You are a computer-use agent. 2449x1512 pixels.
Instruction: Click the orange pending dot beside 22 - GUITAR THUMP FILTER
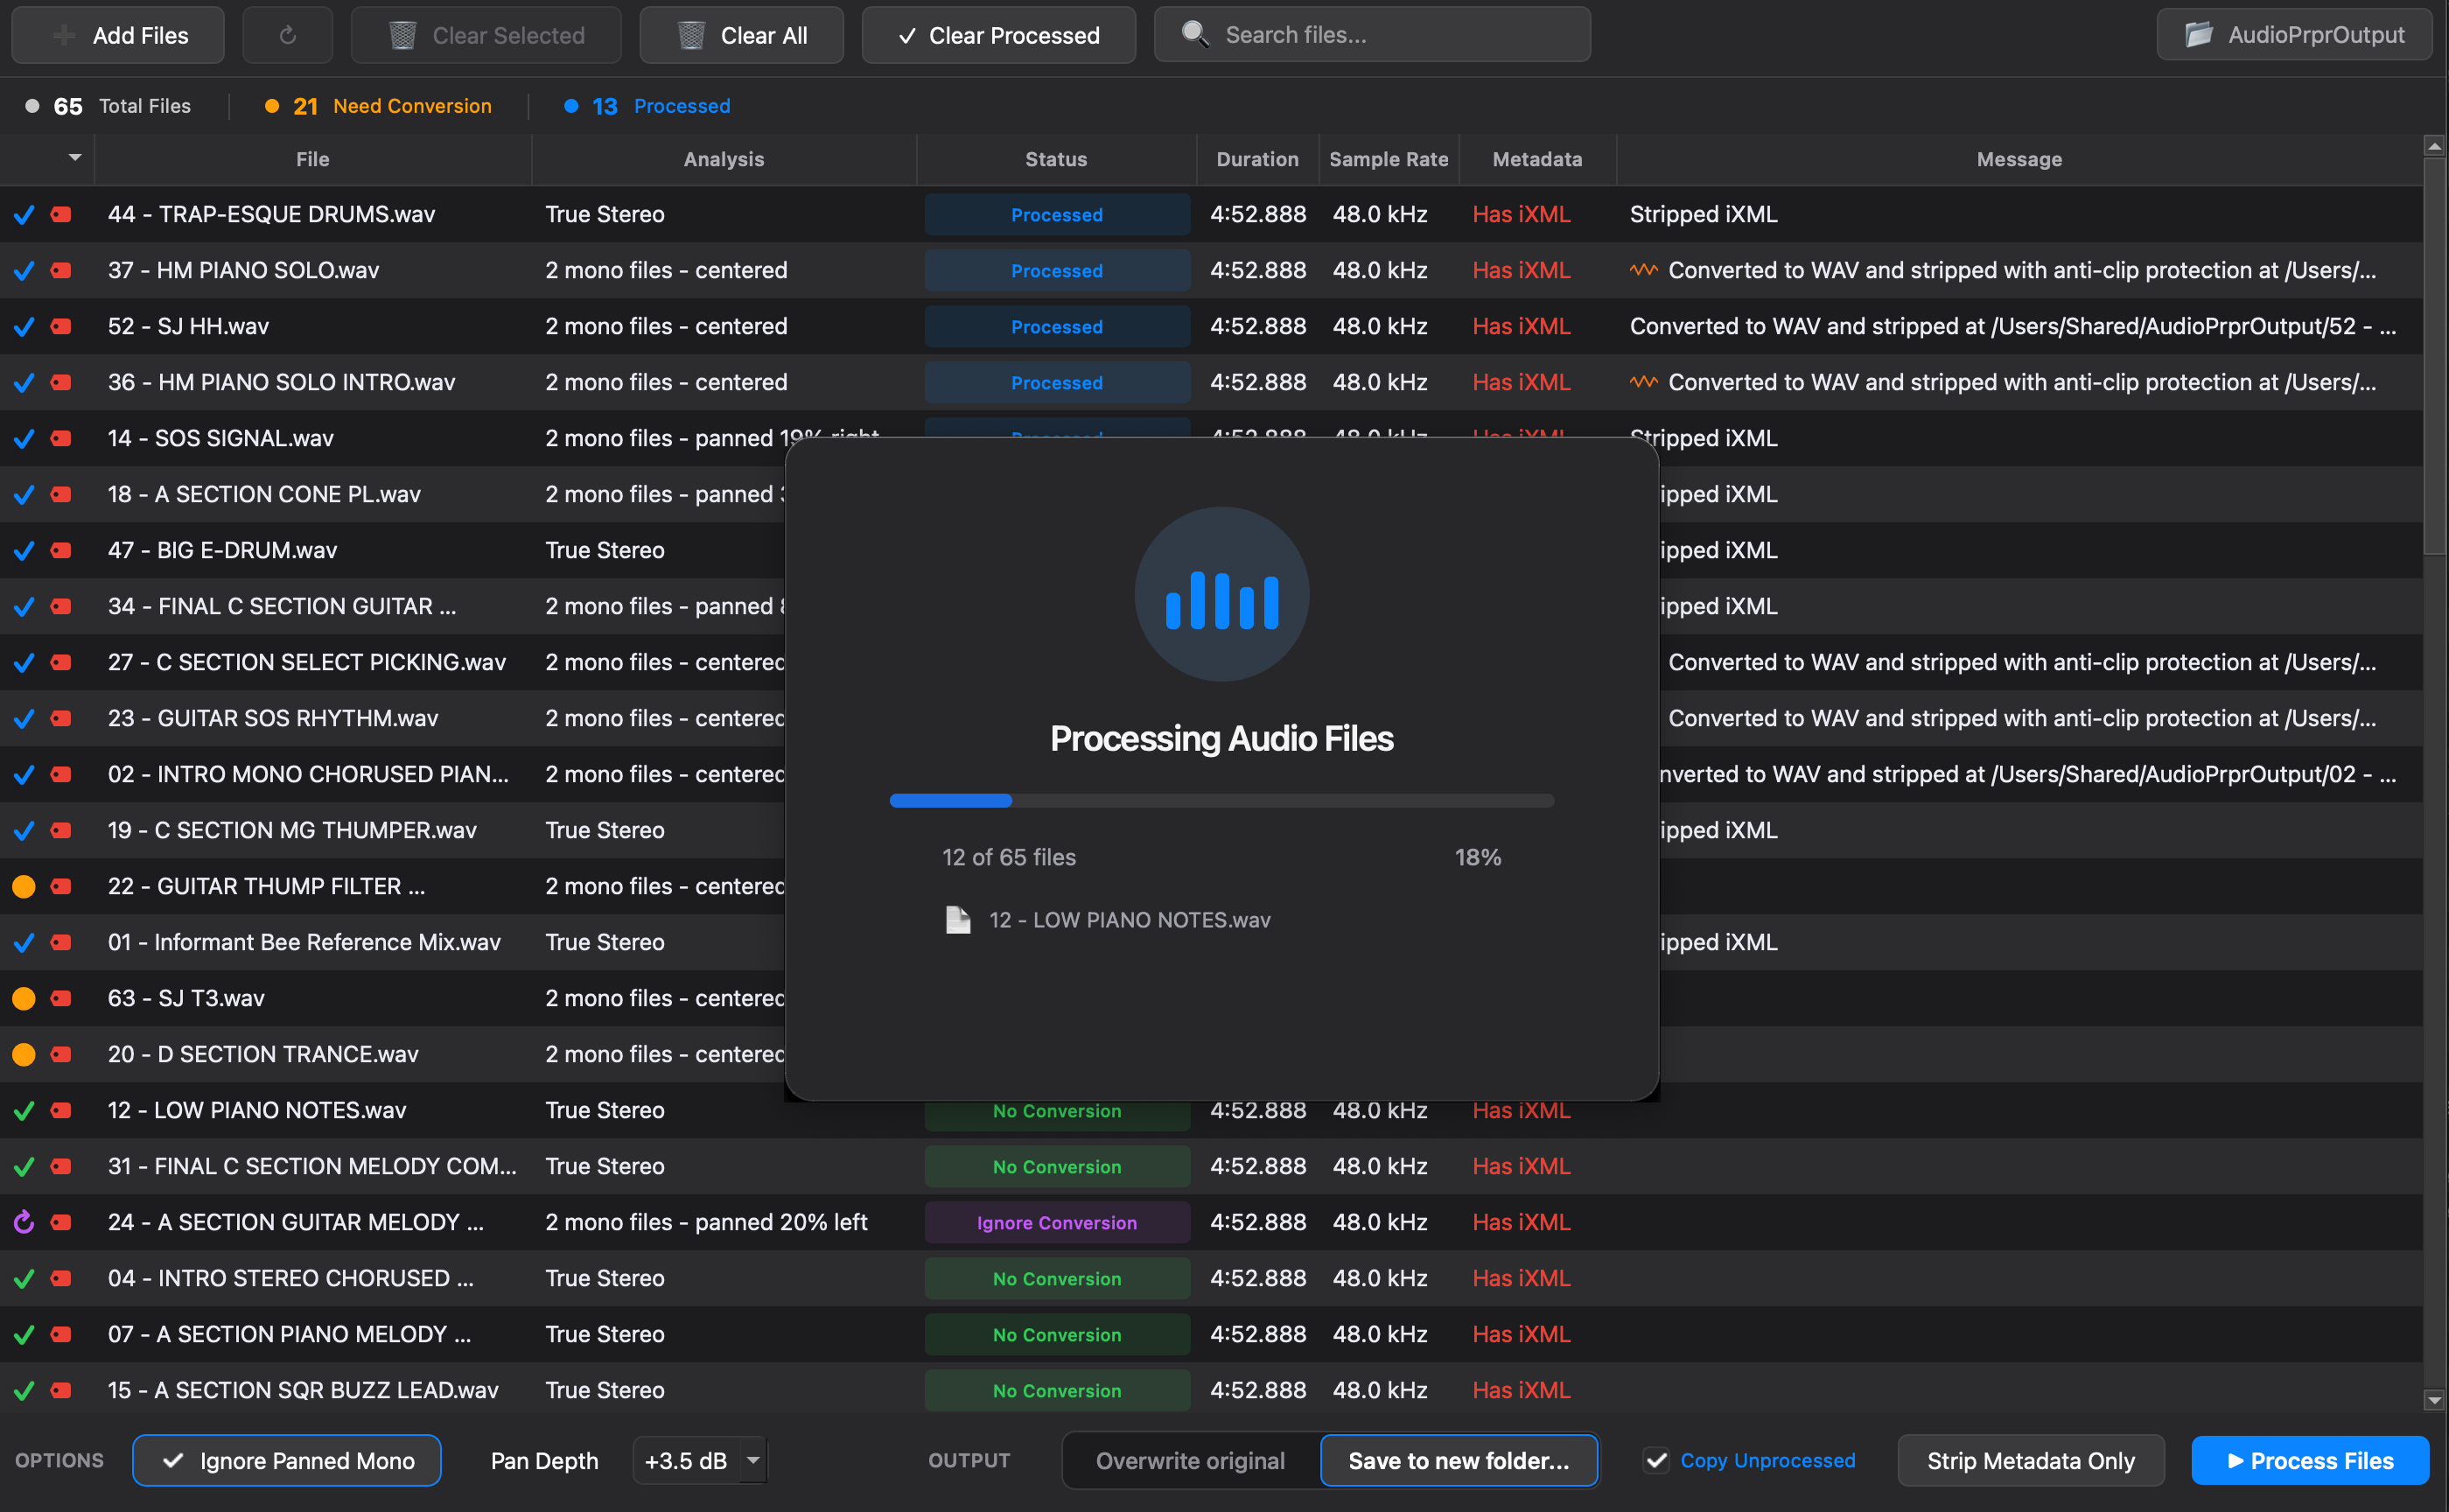25,886
